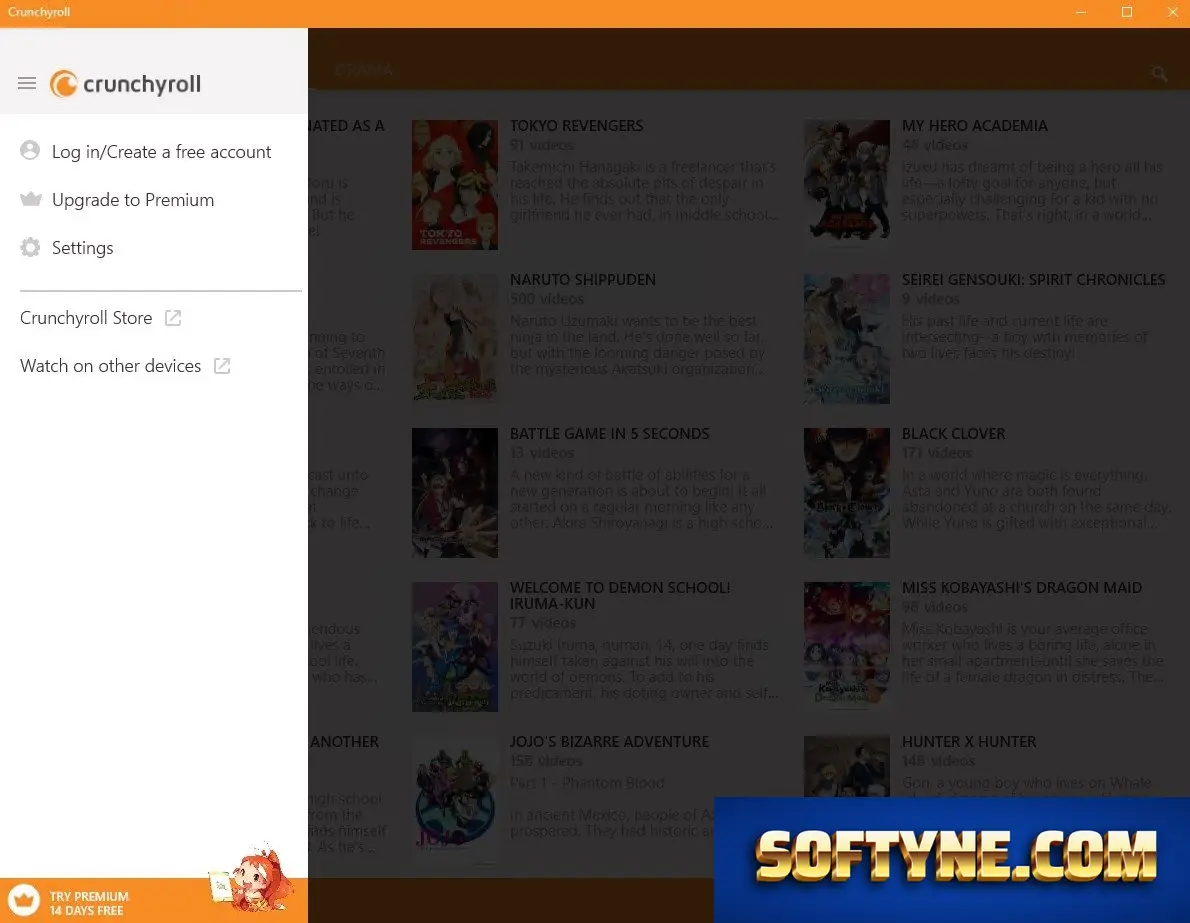The height and width of the screenshot is (923, 1190).
Task: Collapse the hamburger menu icon
Action: (27, 83)
